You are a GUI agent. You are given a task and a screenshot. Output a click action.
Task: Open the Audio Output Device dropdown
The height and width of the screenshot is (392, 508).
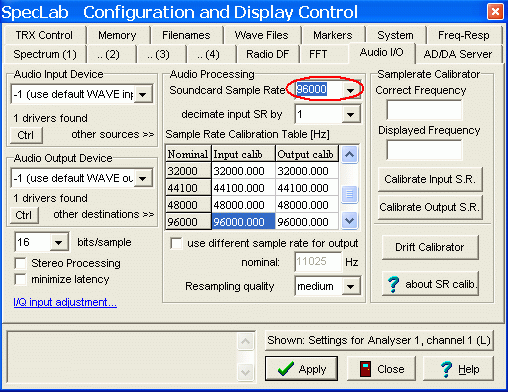(x=143, y=178)
